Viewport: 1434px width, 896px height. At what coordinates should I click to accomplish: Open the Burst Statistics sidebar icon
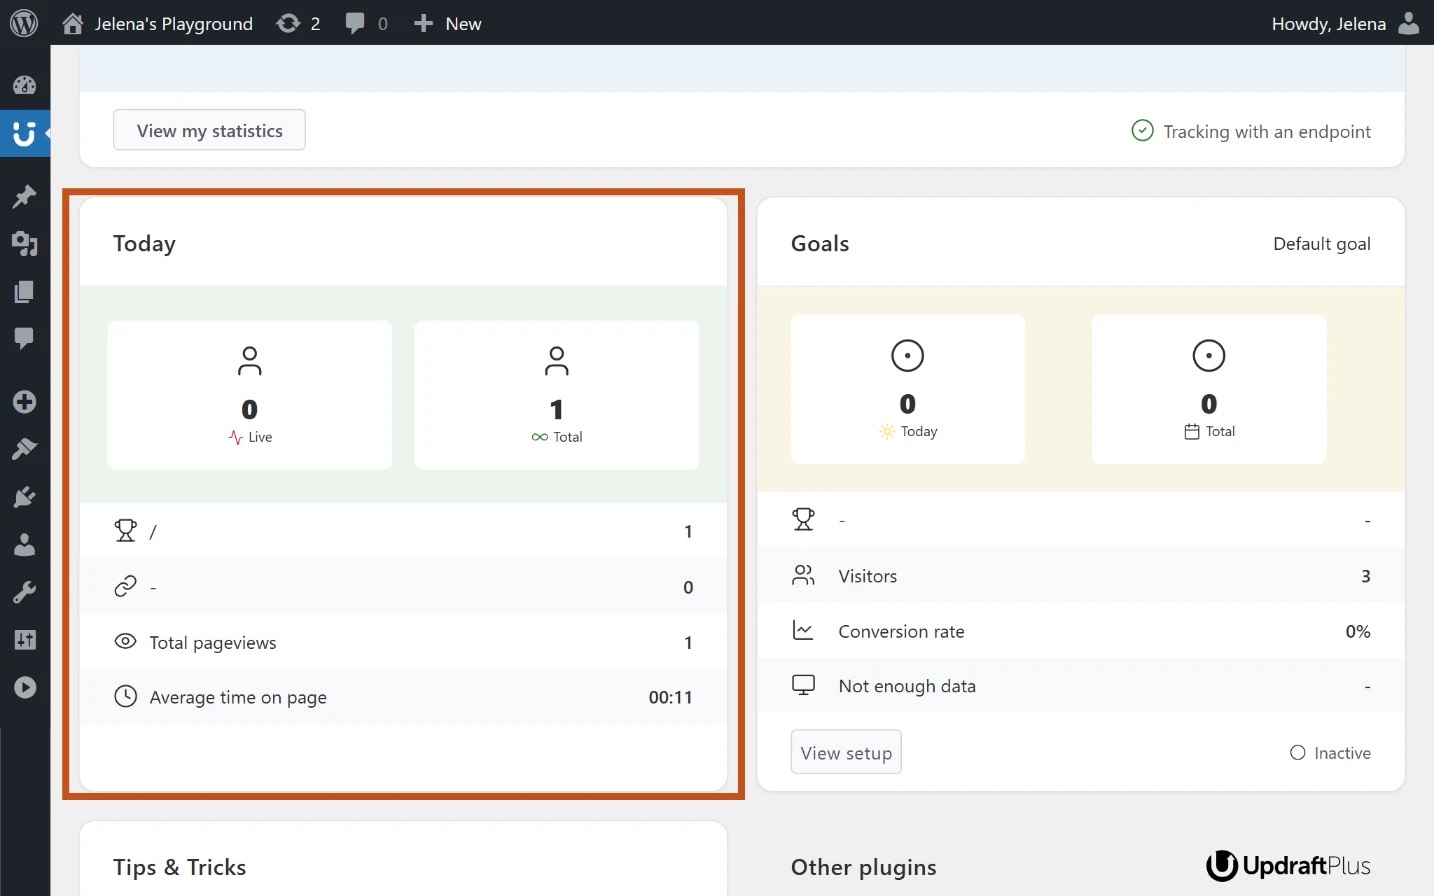24,133
